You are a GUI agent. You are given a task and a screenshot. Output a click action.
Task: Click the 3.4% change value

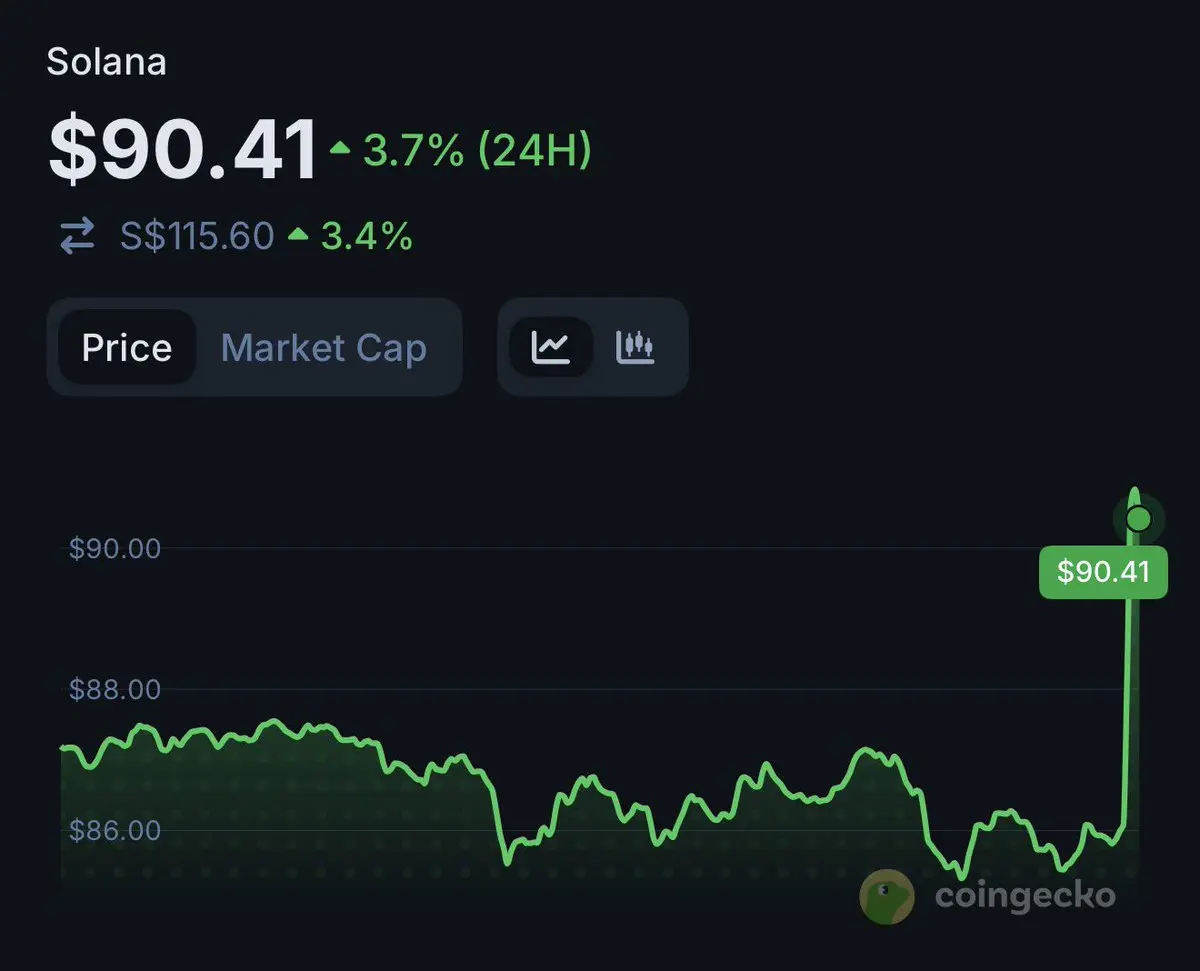pyautogui.click(x=366, y=237)
